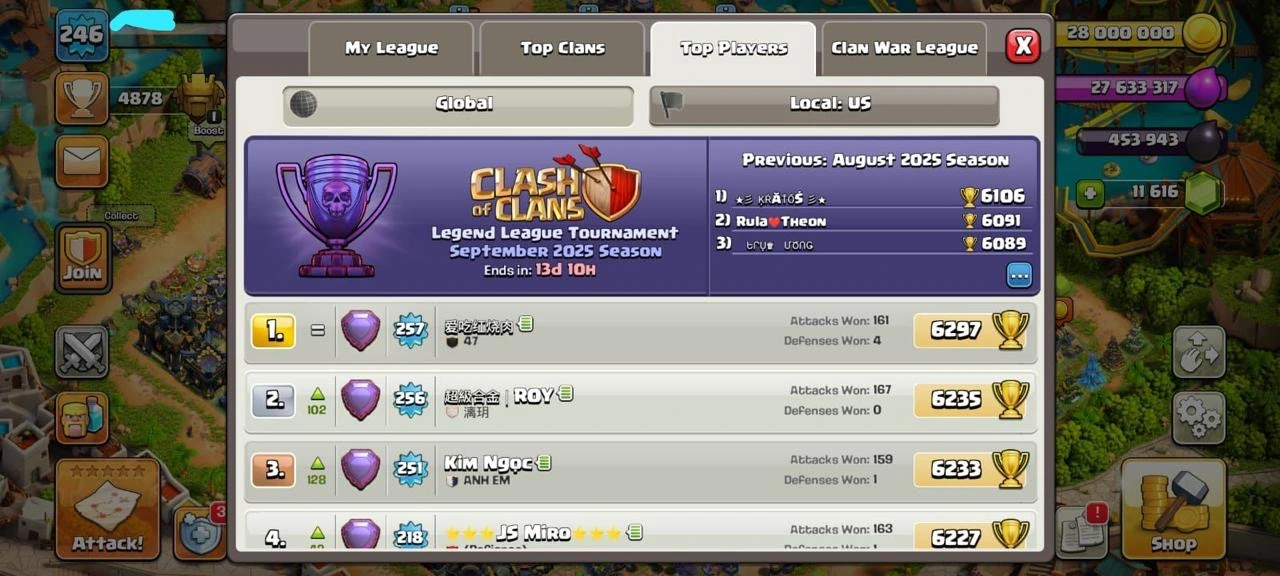
Task: Click the green plus to add gems
Action: (1090, 194)
